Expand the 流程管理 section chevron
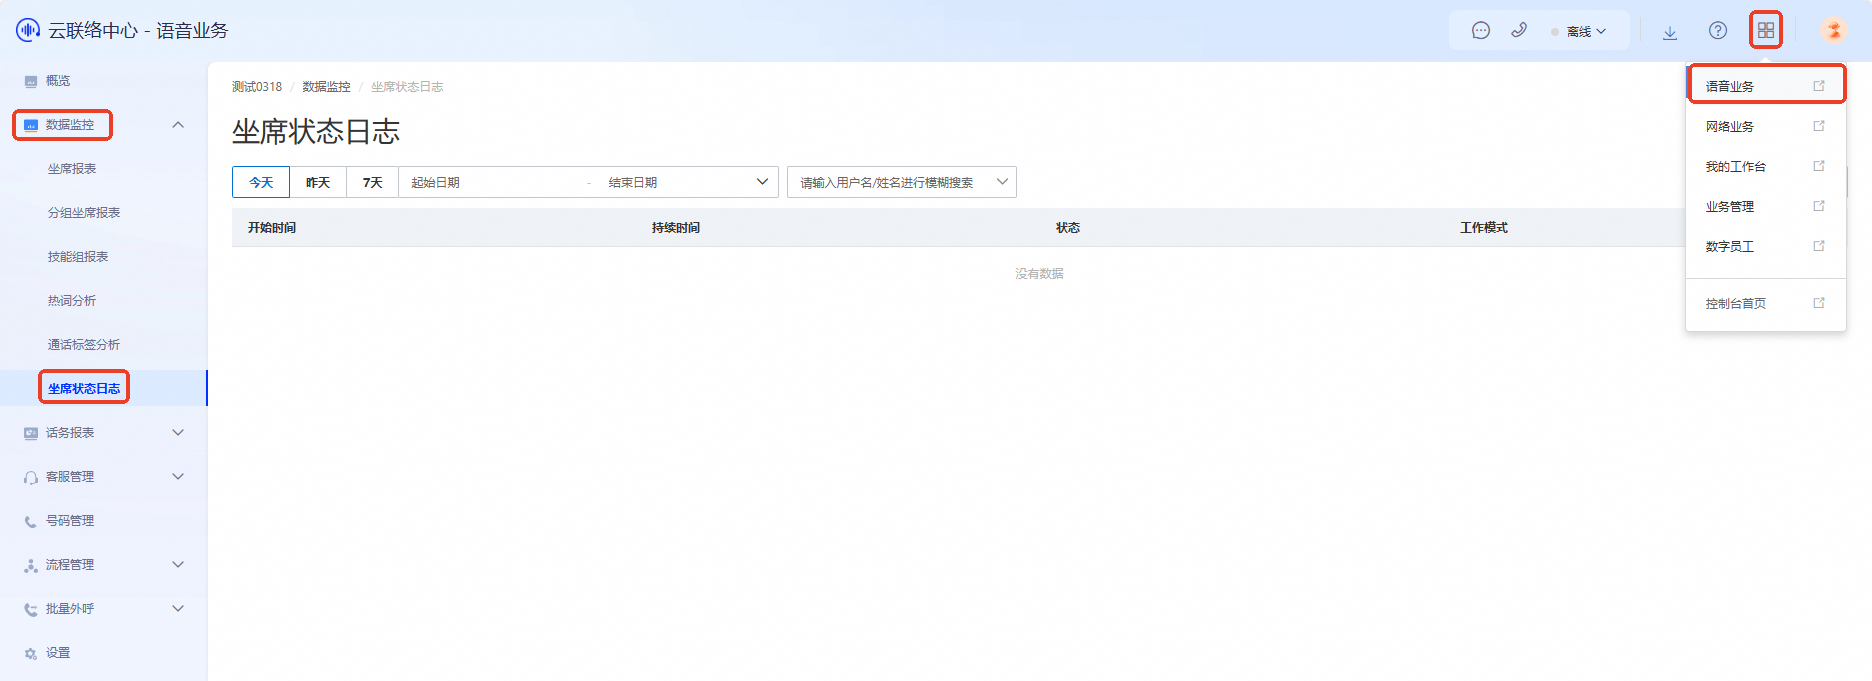 (x=178, y=565)
